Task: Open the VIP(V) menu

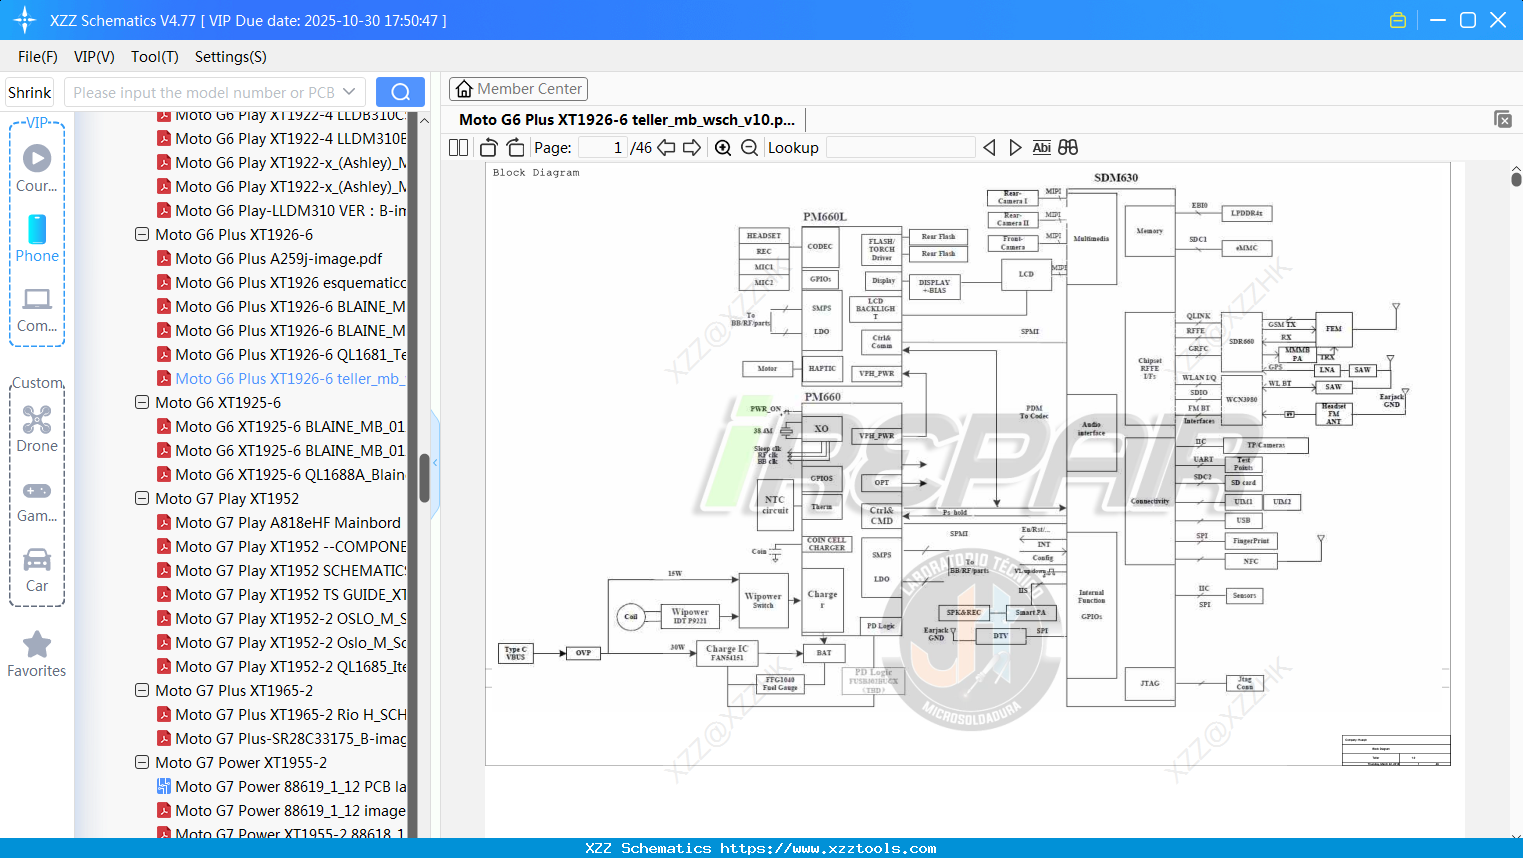Action: [x=94, y=57]
